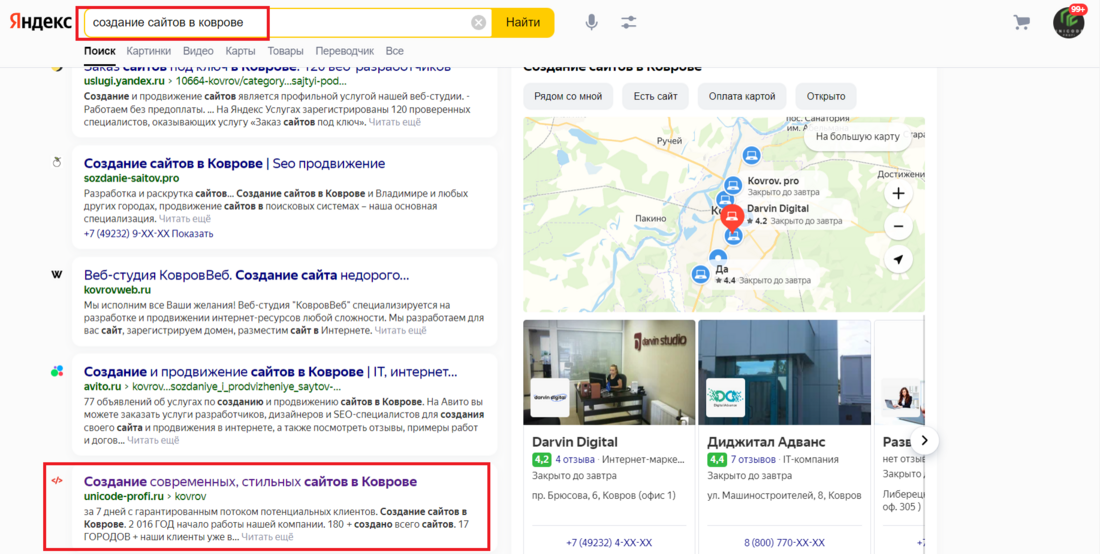Expand Читать ещё in sozdanie-saitov.pro result
This screenshot has height=554, width=1100.
coord(185,219)
